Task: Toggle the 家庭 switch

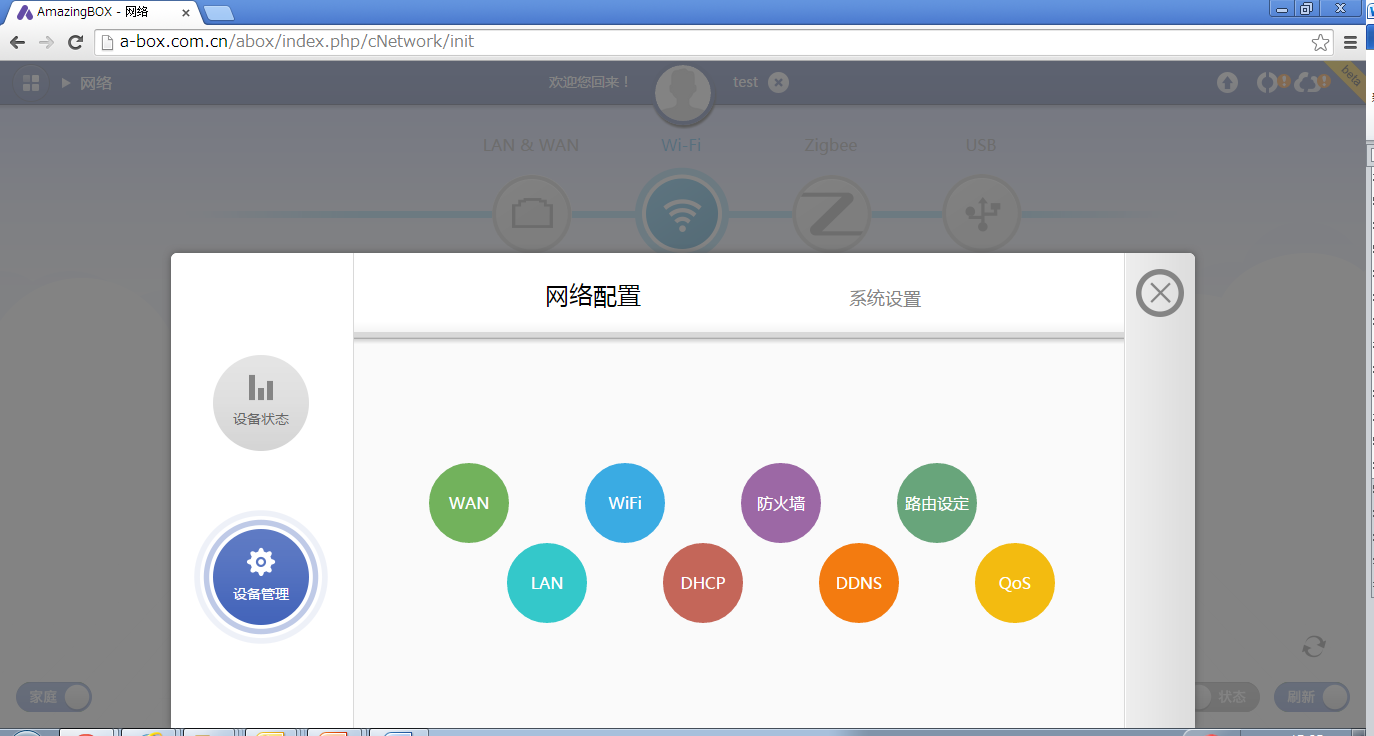Action: [54, 697]
